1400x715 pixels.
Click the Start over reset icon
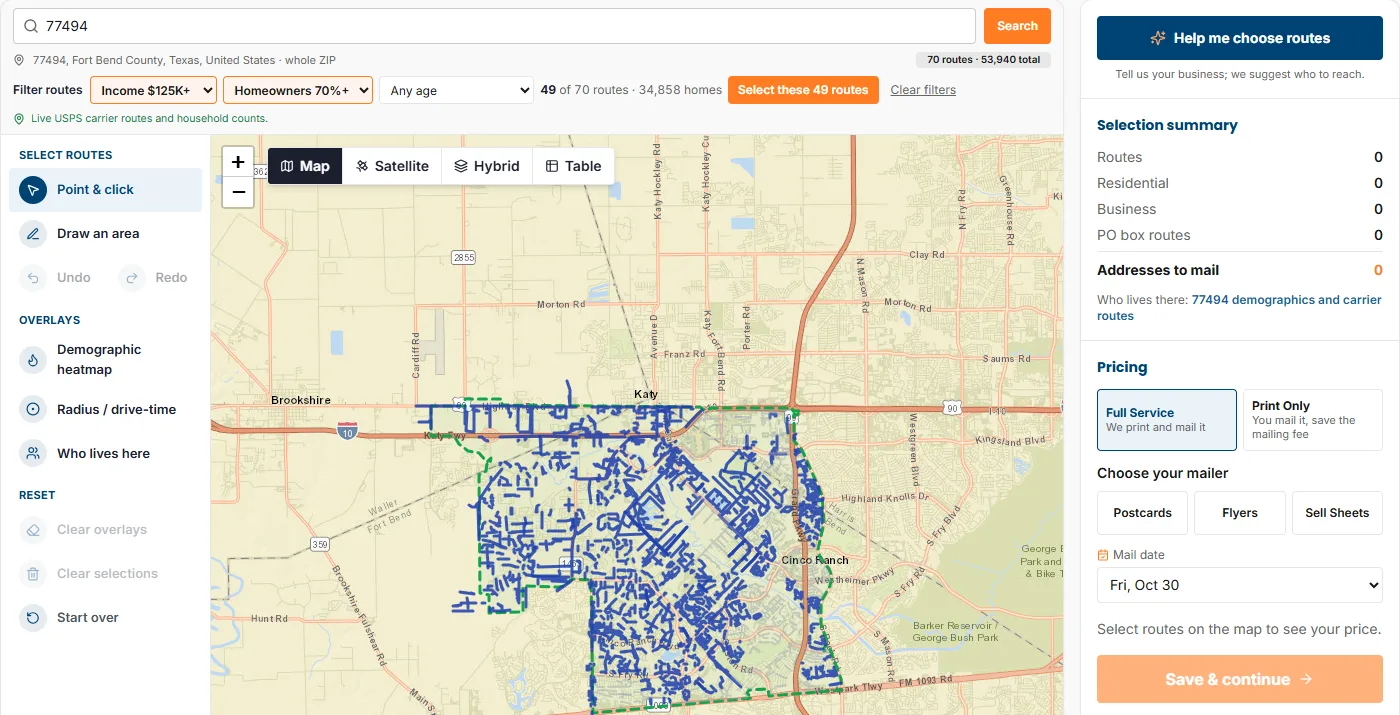pos(33,618)
